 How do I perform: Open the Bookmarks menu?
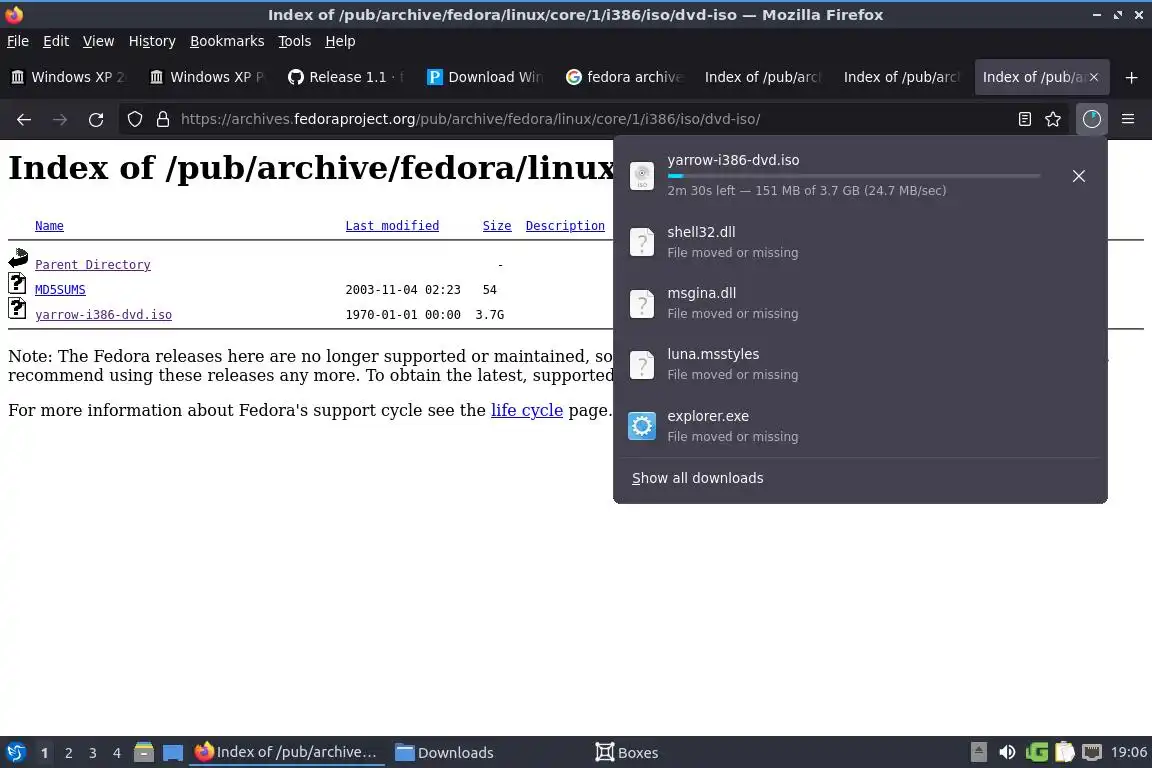point(227,41)
